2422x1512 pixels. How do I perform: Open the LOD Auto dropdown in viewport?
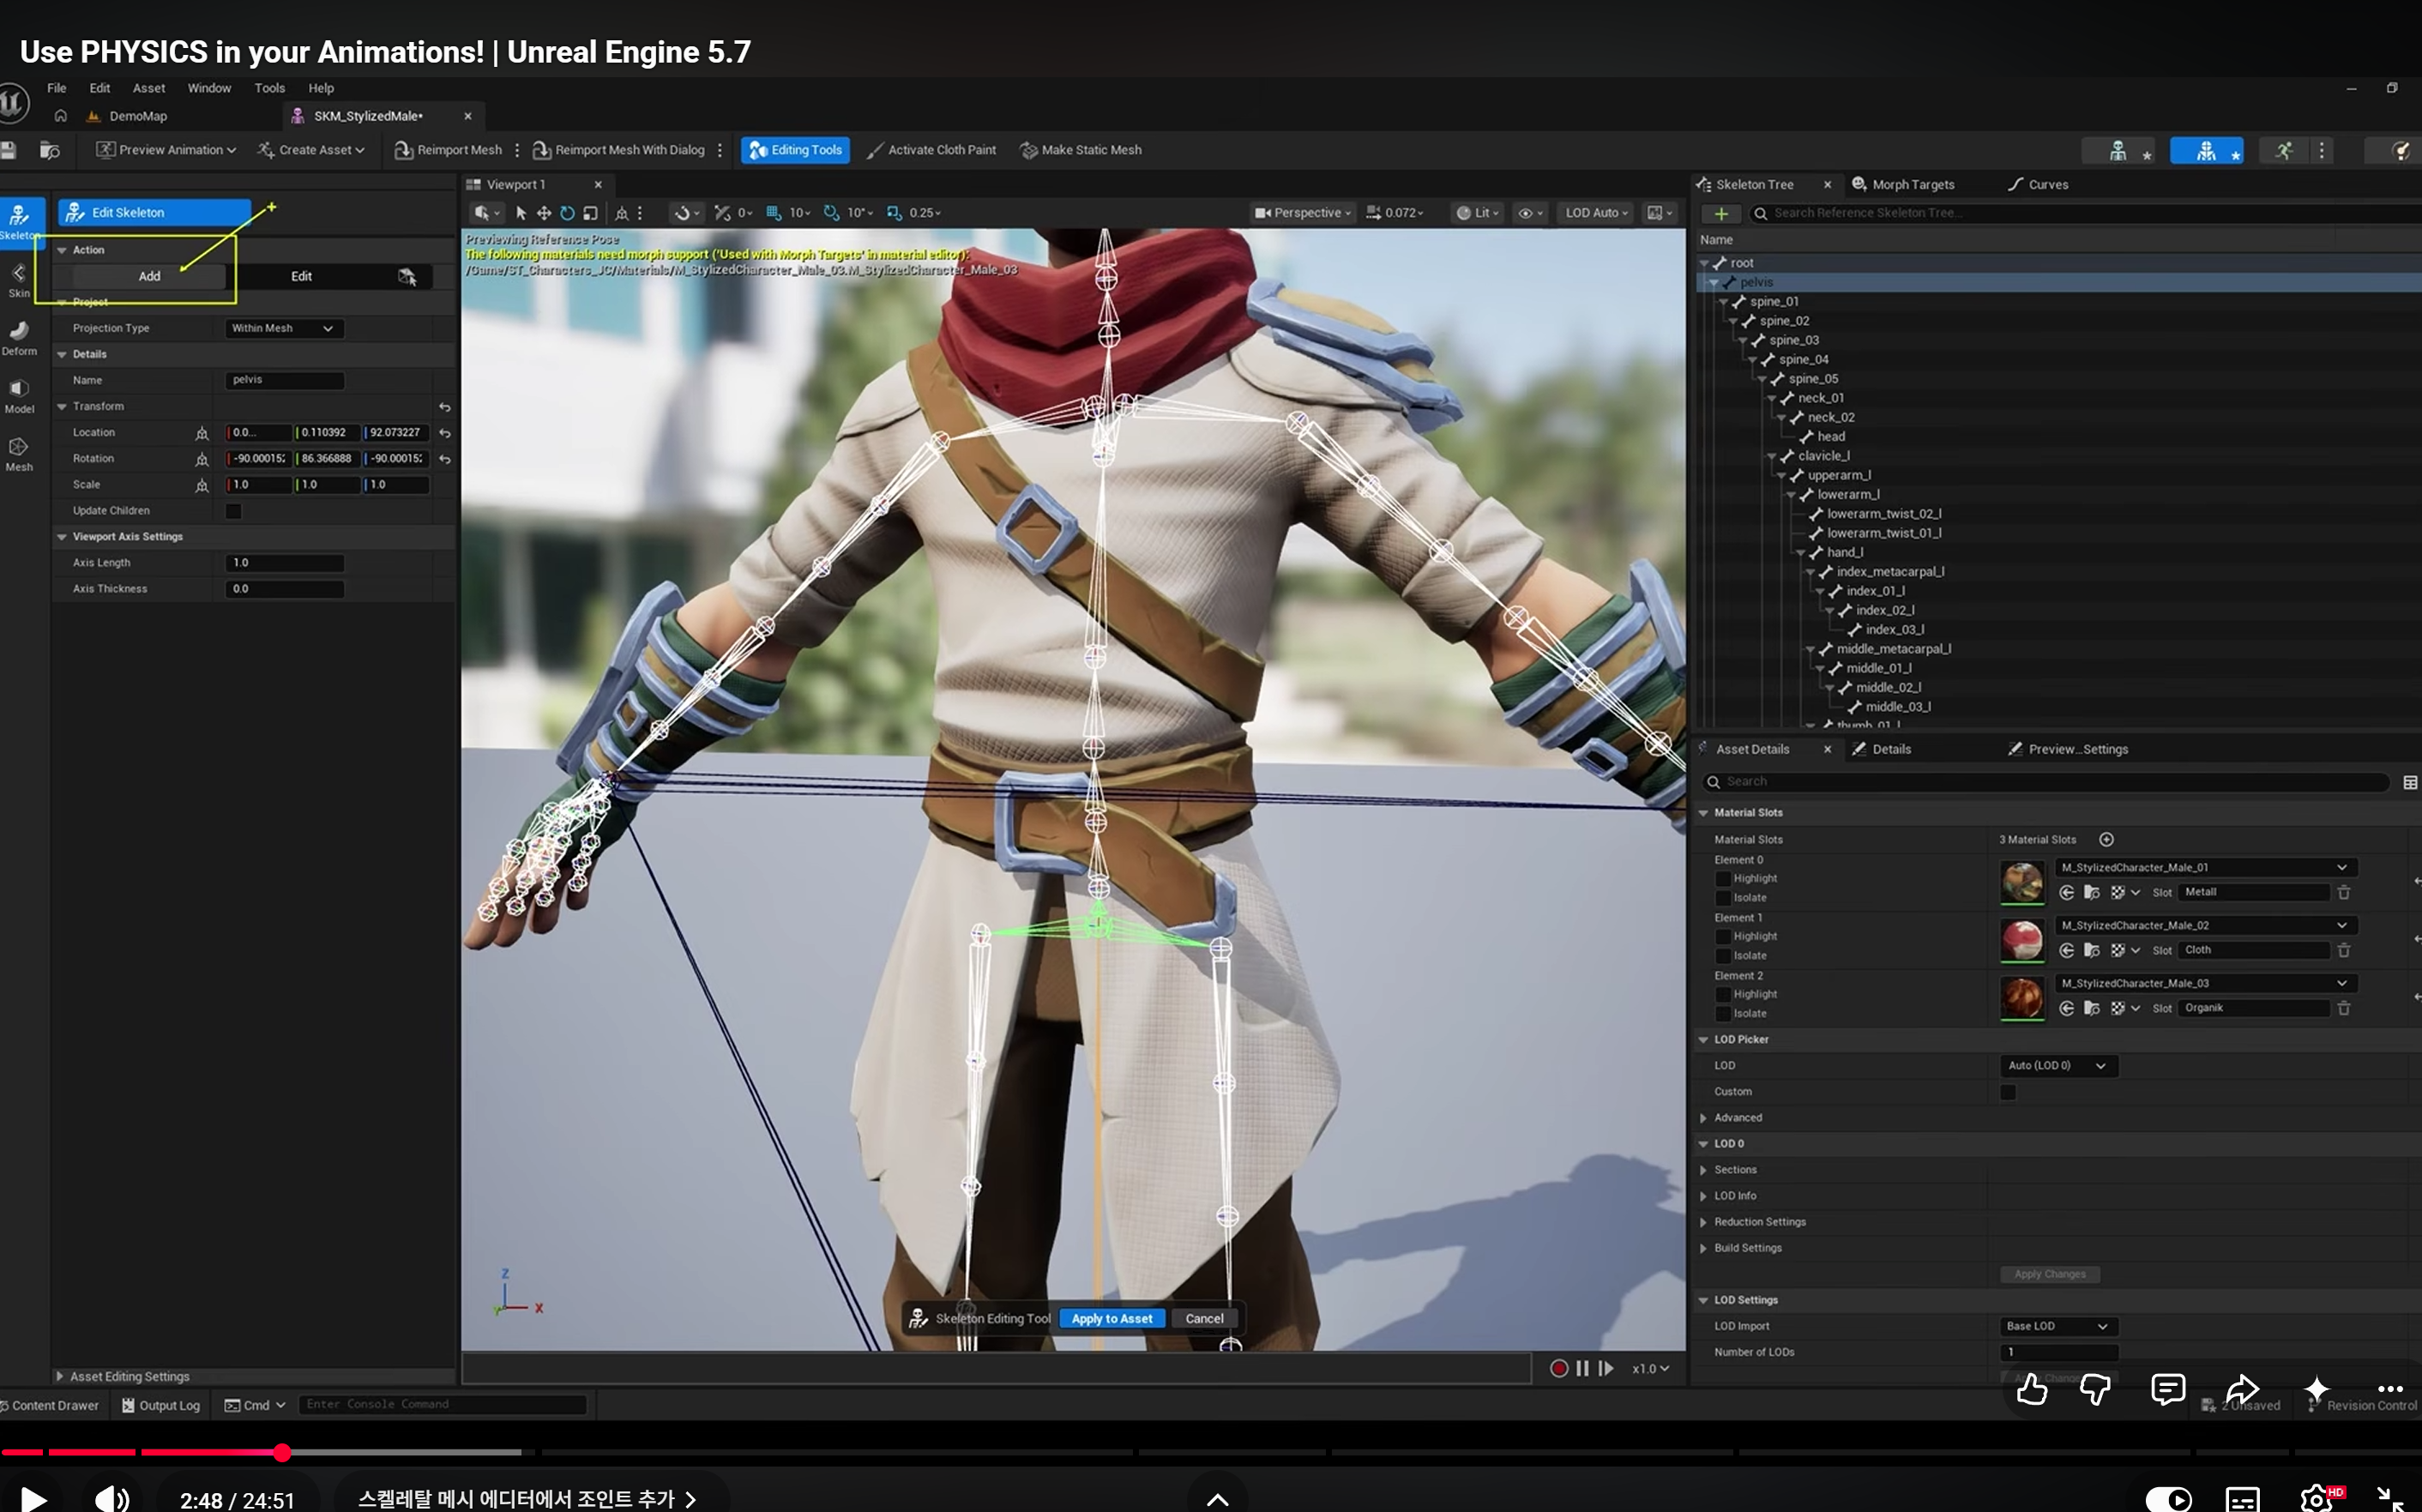[1597, 213]
